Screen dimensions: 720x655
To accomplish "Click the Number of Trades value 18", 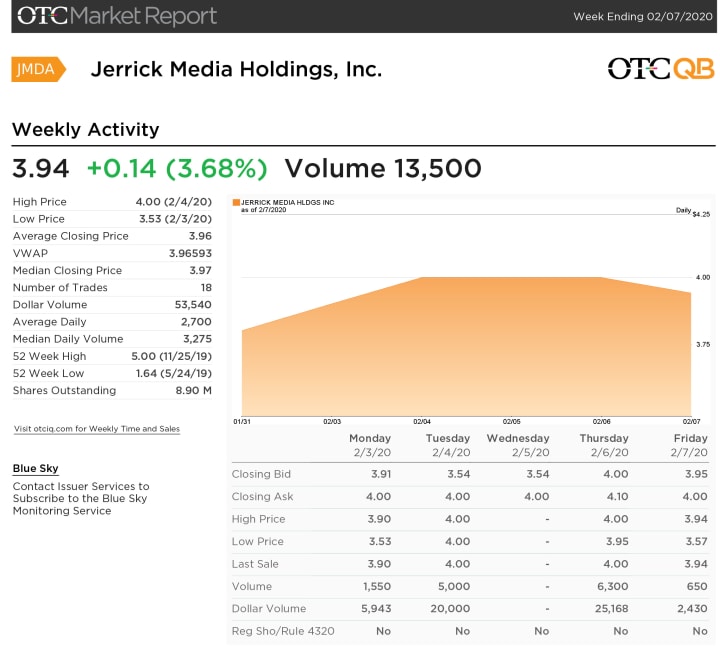I will coord(206,288).
